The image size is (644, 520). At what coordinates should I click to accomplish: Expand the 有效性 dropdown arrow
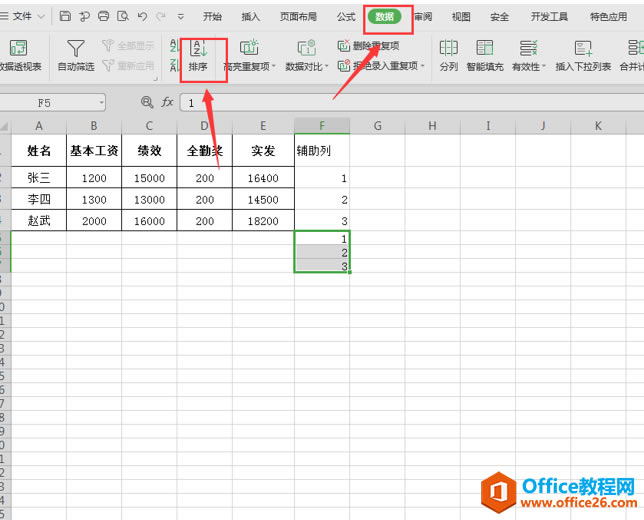click(544, 67)
